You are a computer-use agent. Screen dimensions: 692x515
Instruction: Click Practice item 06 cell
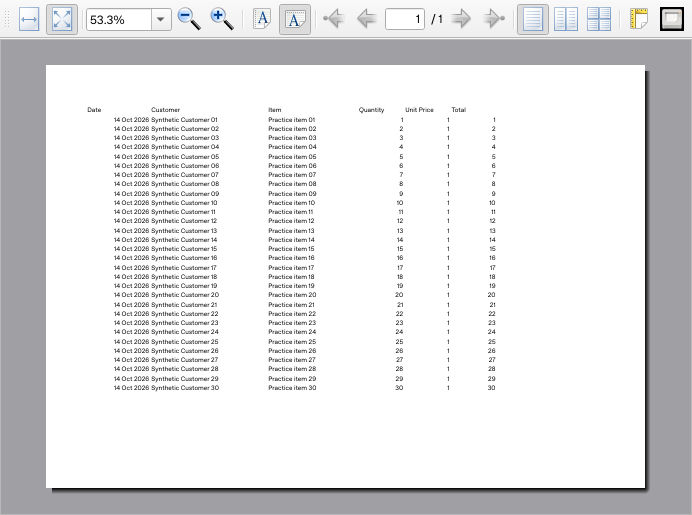tap(292, 166)
